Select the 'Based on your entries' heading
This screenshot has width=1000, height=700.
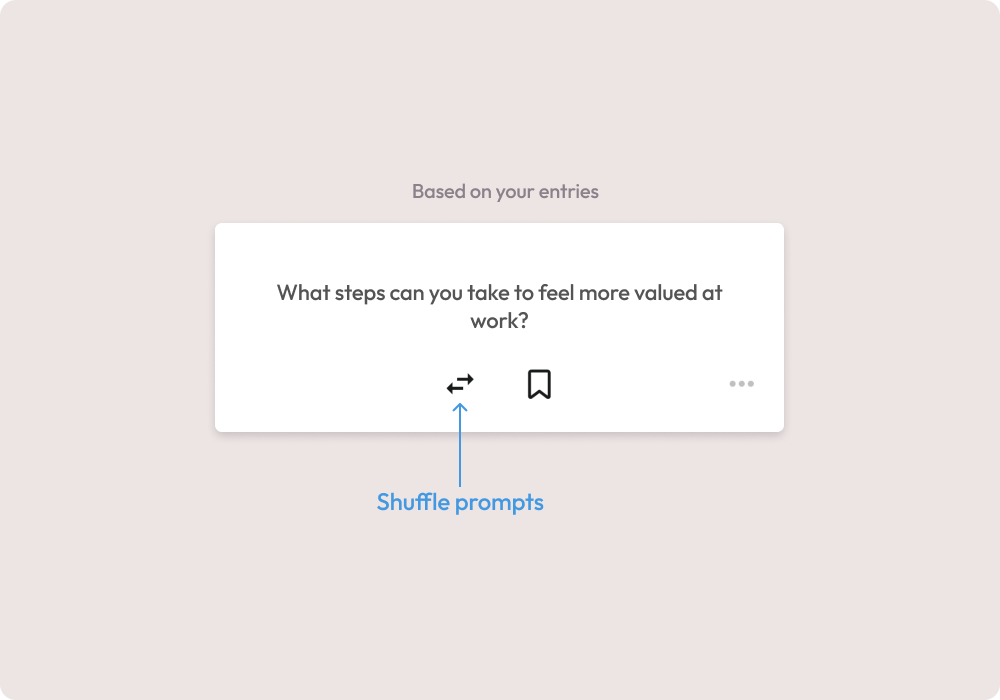tap(505, 191)
